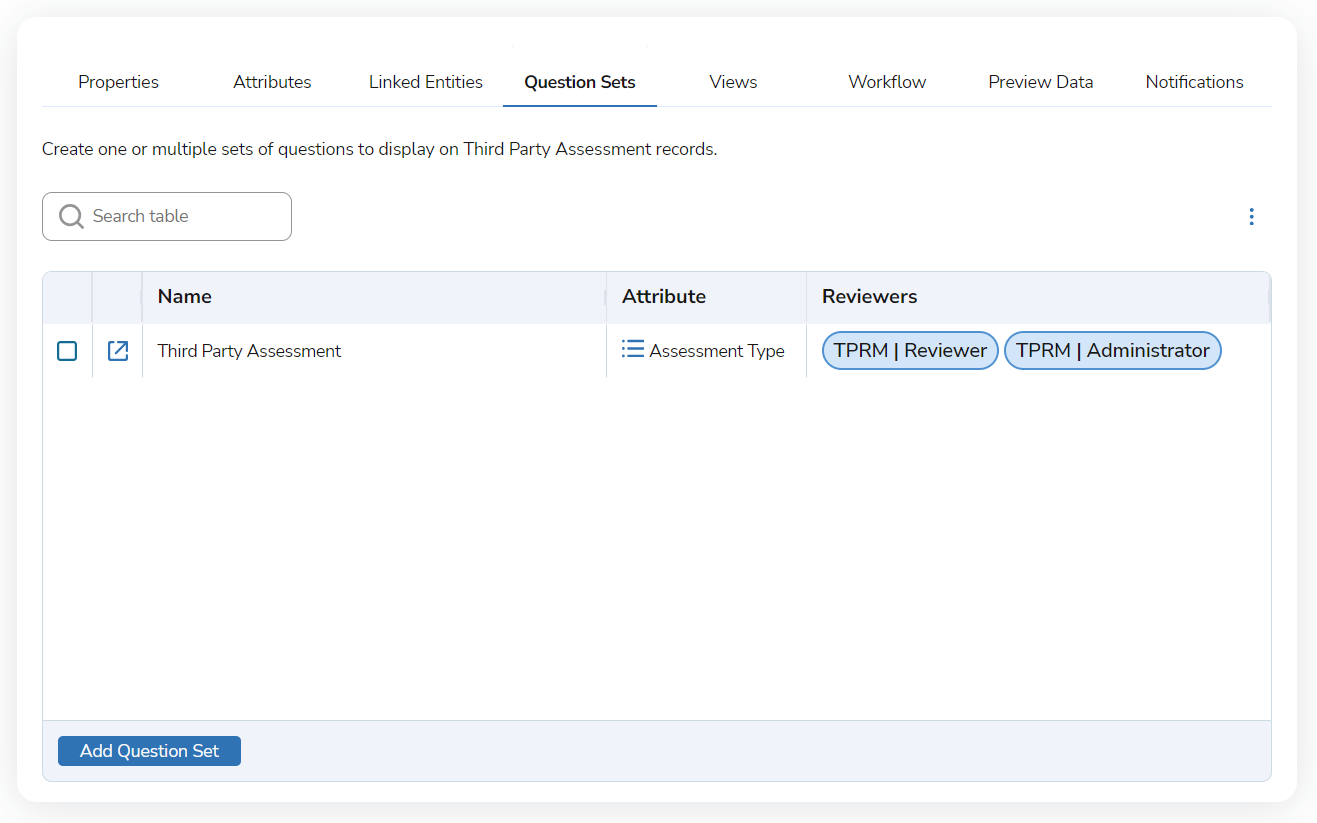1317x823 pixels.
Task: Click the magnifier icon in search box
Action: 71,217
